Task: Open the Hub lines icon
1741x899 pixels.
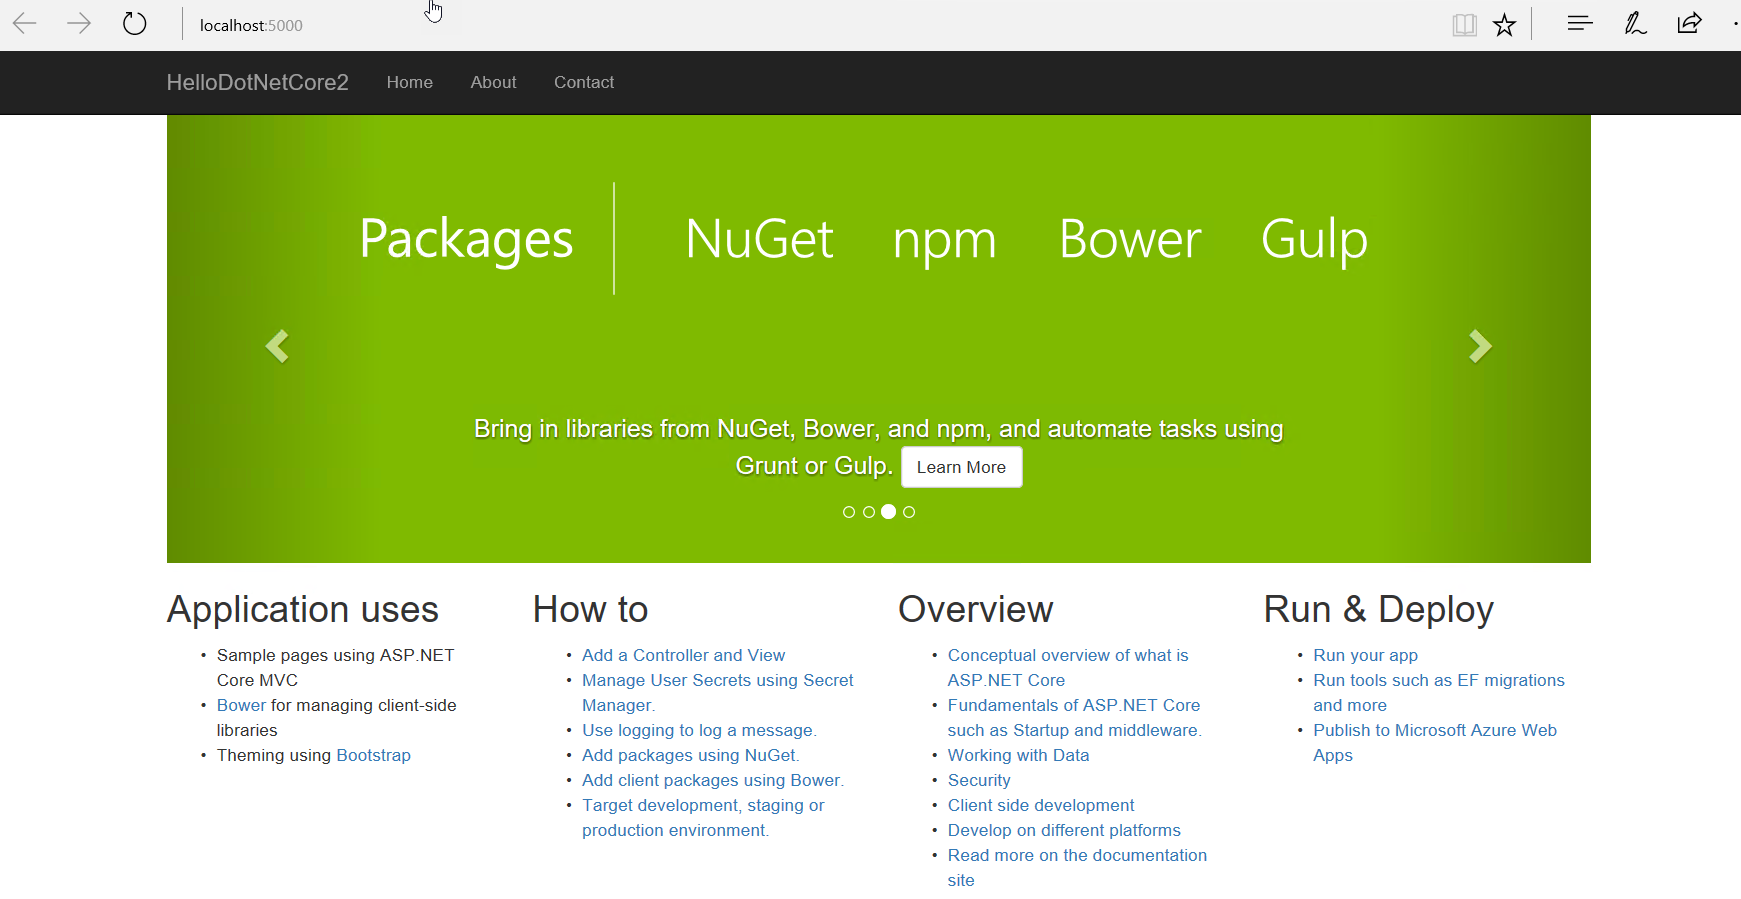Action: tap(1580, 23)
